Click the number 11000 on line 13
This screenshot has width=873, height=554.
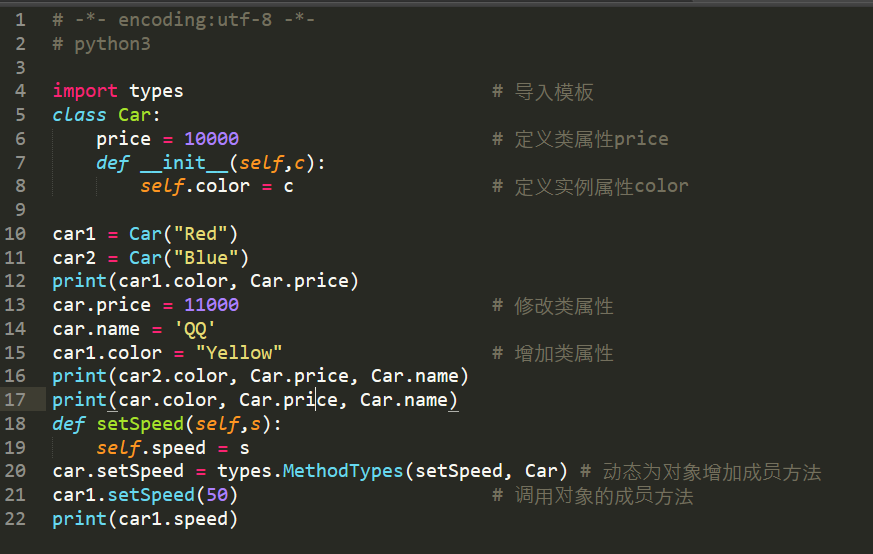click(x=211, y=305)
